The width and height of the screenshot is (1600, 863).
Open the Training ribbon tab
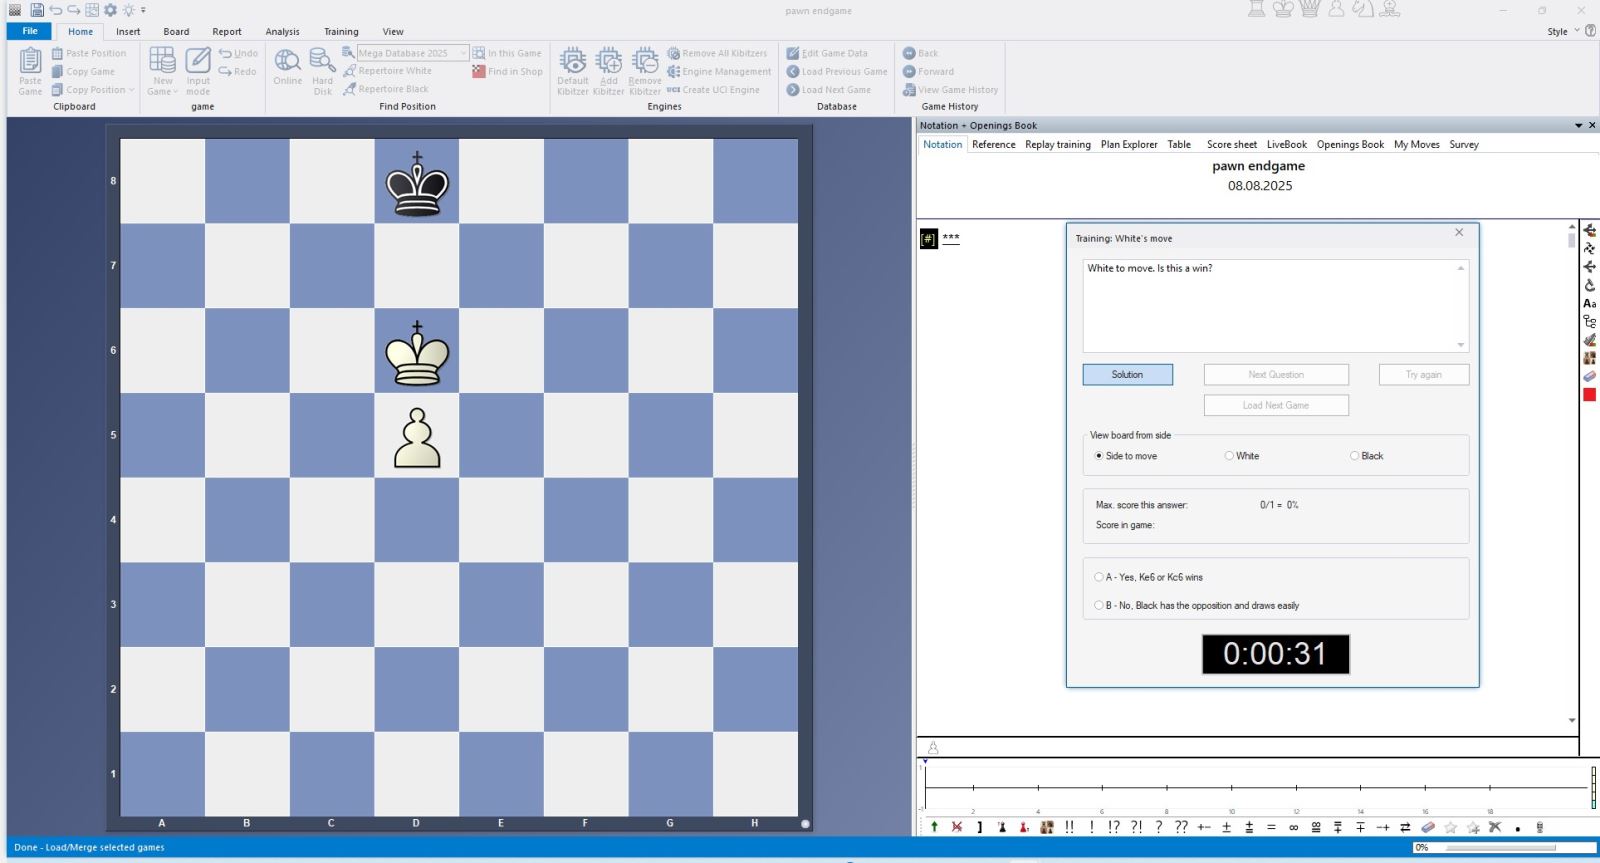click(x=341, y=31)
